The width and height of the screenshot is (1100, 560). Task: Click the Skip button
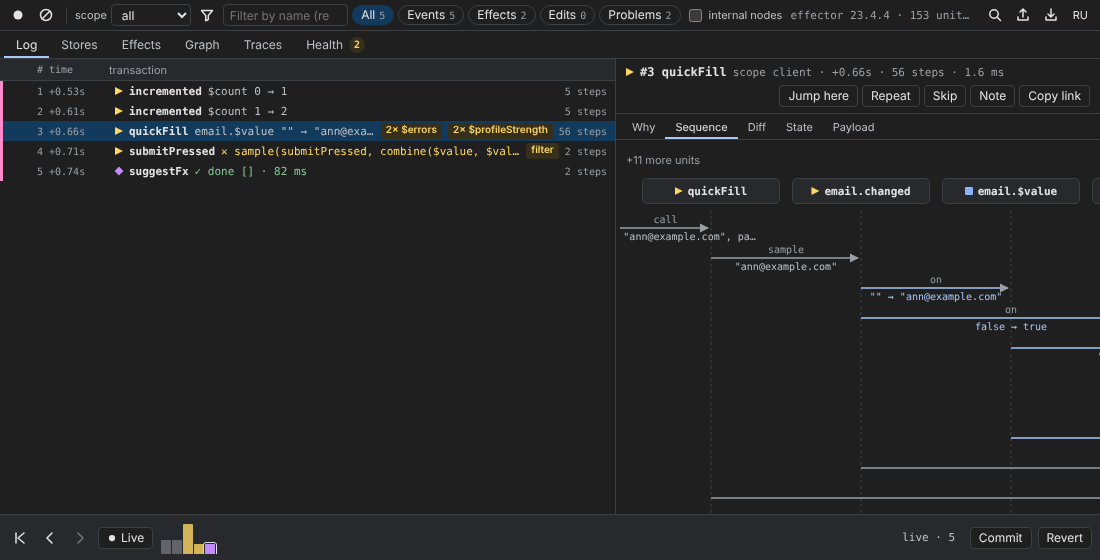coord(944,96)
